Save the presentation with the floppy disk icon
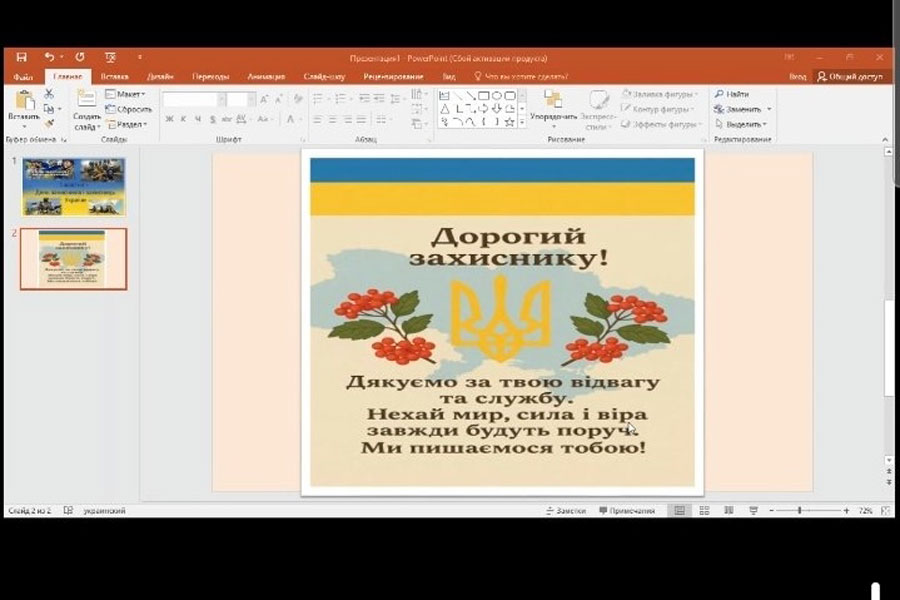 (21, 57)
